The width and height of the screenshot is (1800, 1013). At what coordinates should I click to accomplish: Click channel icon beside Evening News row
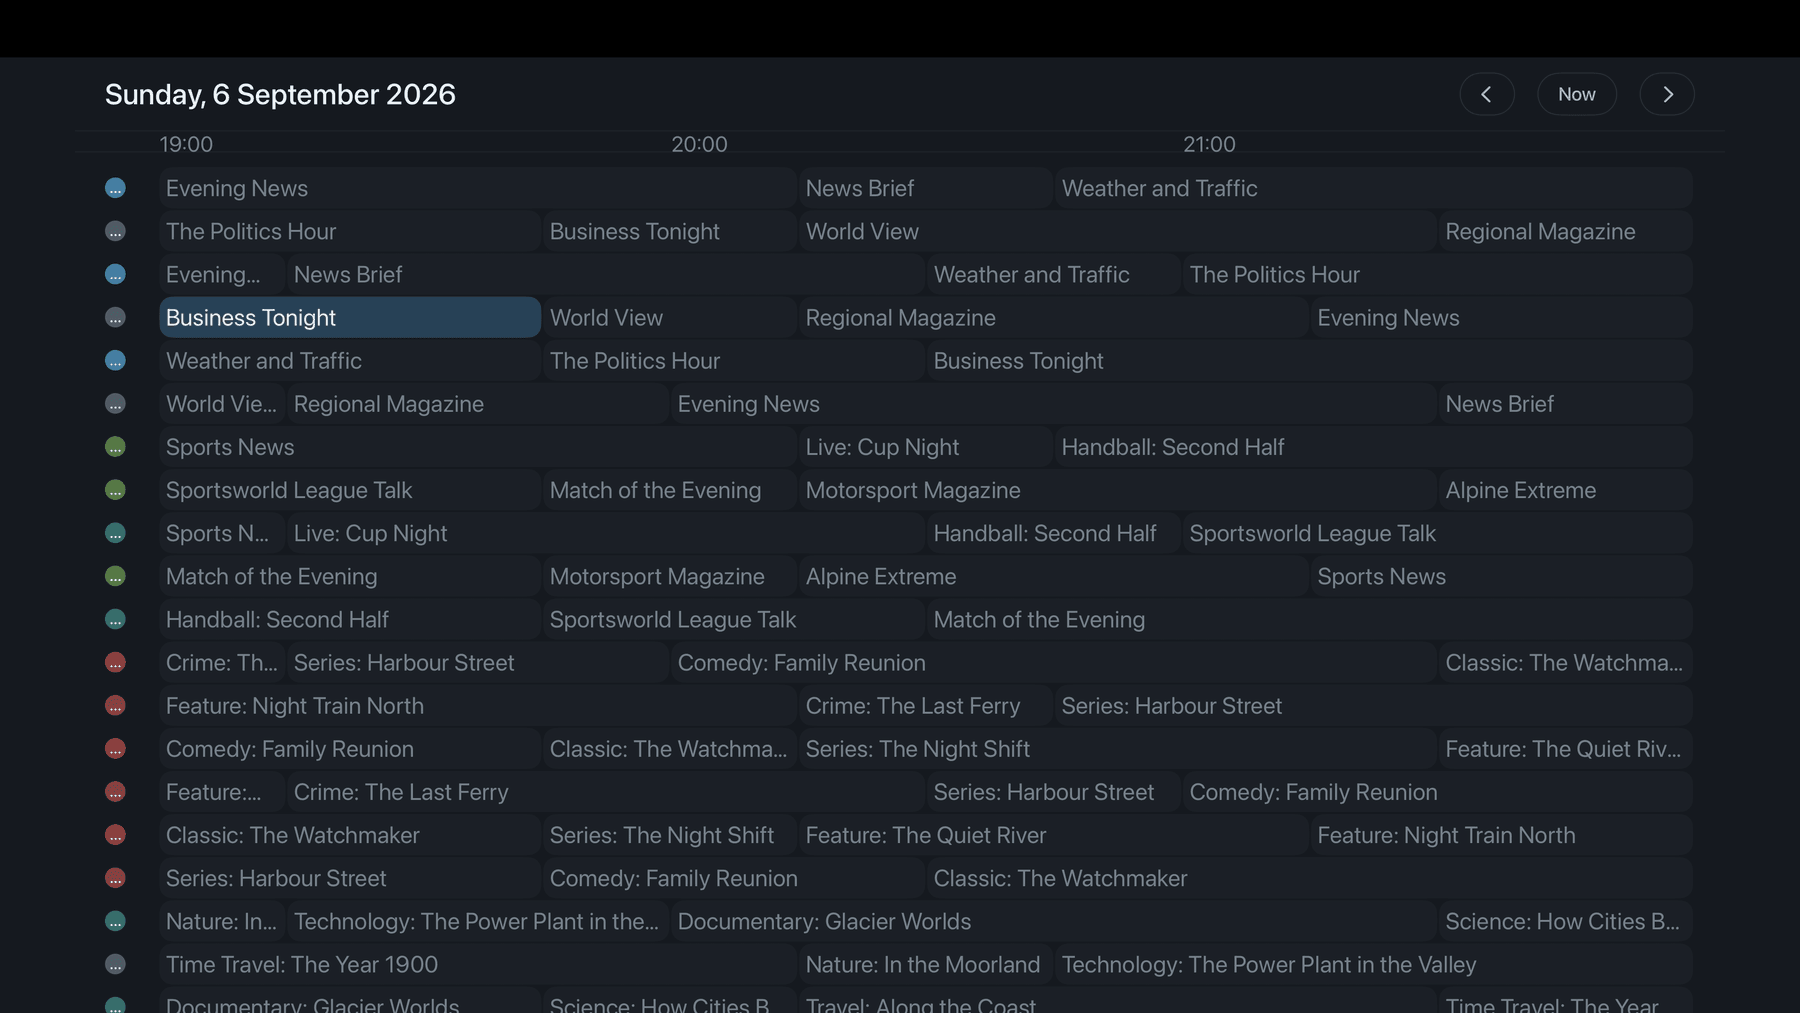[x=115, y=188]
